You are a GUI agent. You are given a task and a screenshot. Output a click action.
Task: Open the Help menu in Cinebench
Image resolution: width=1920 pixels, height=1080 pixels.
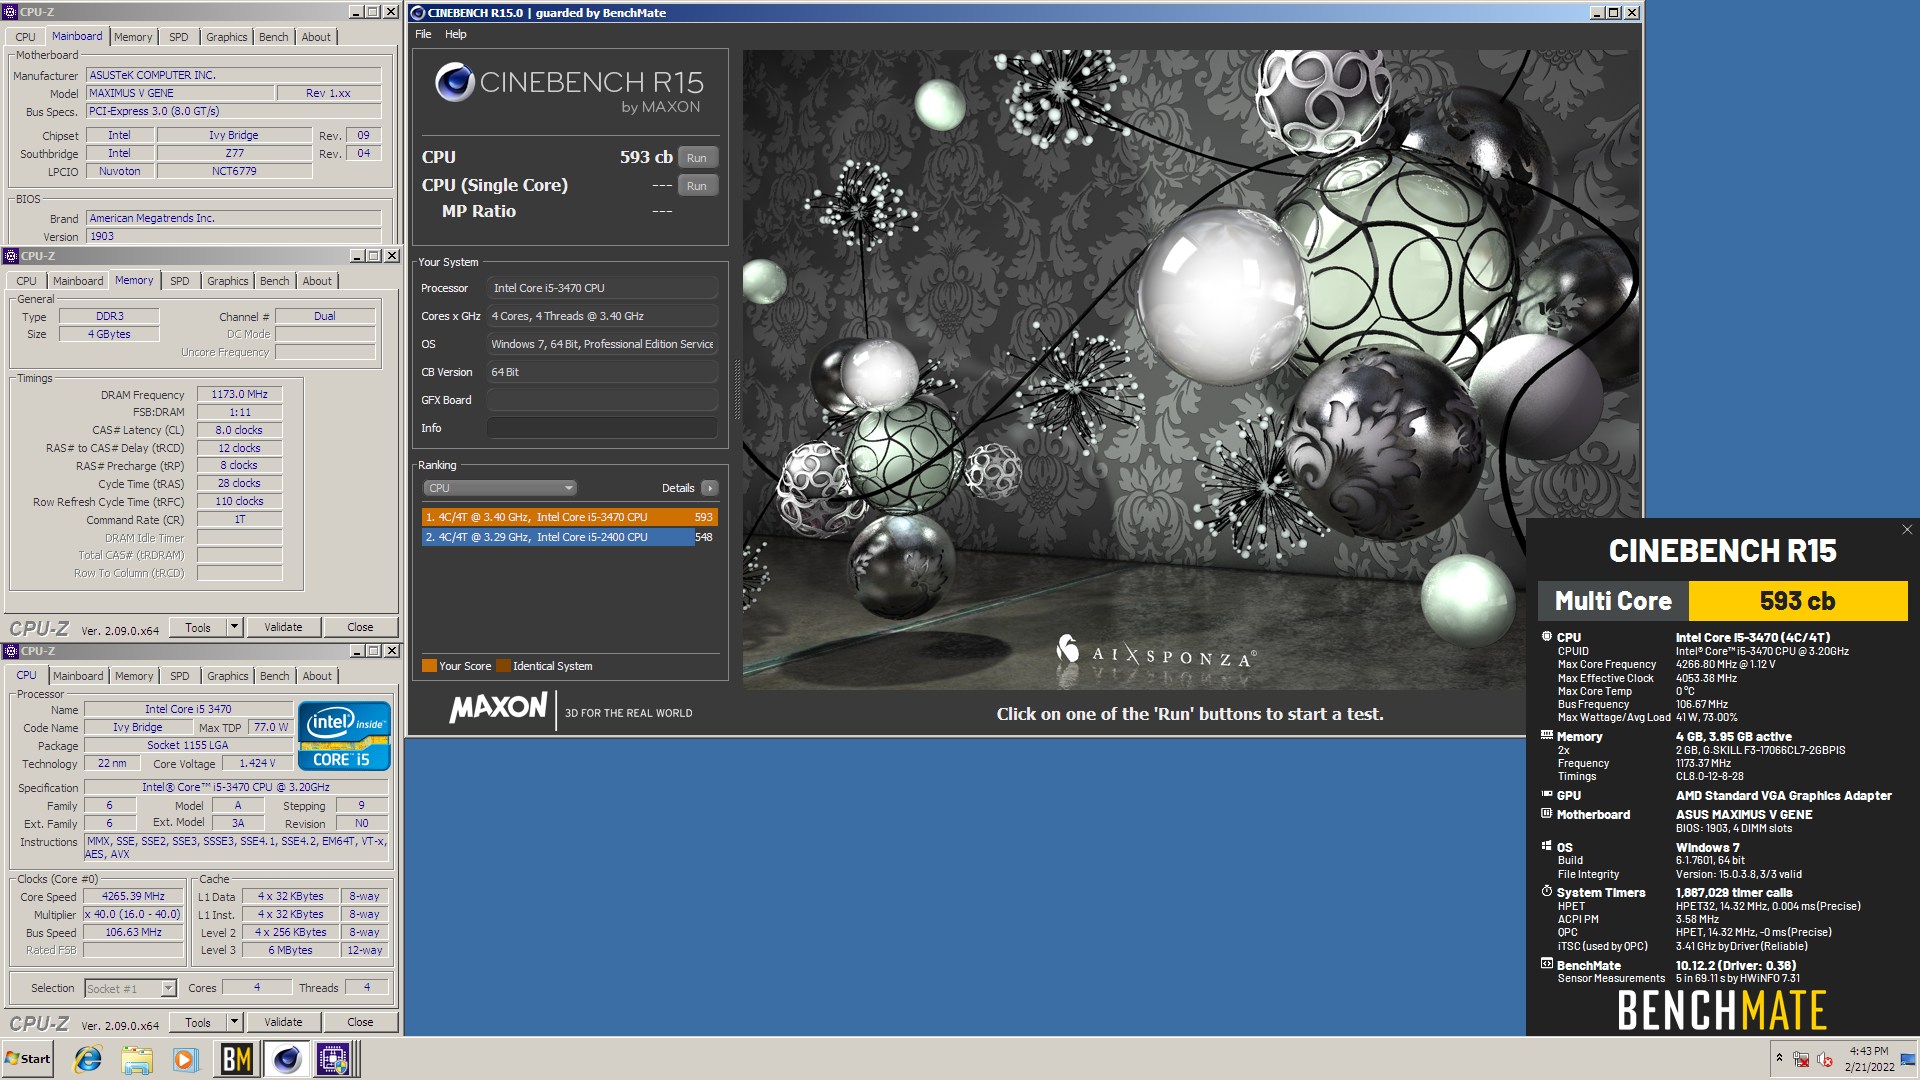coord(456,34)
